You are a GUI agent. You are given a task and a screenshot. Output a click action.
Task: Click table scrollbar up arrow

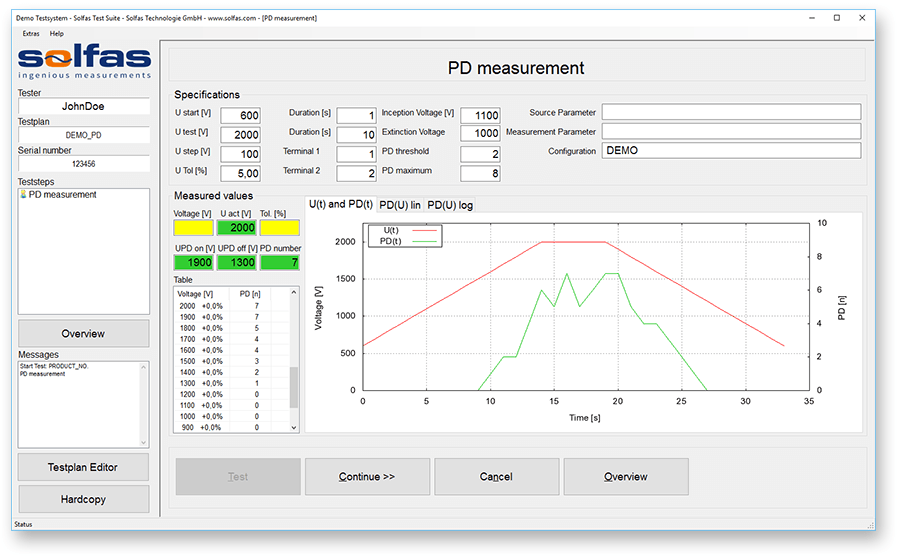(x=293, y=293)
